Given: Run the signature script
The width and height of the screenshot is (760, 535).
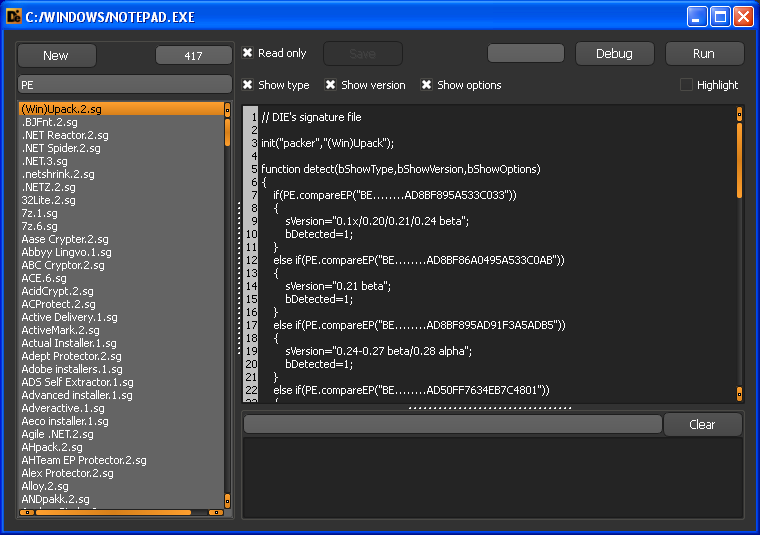Looking at the screenshot, I should point(704,54).
